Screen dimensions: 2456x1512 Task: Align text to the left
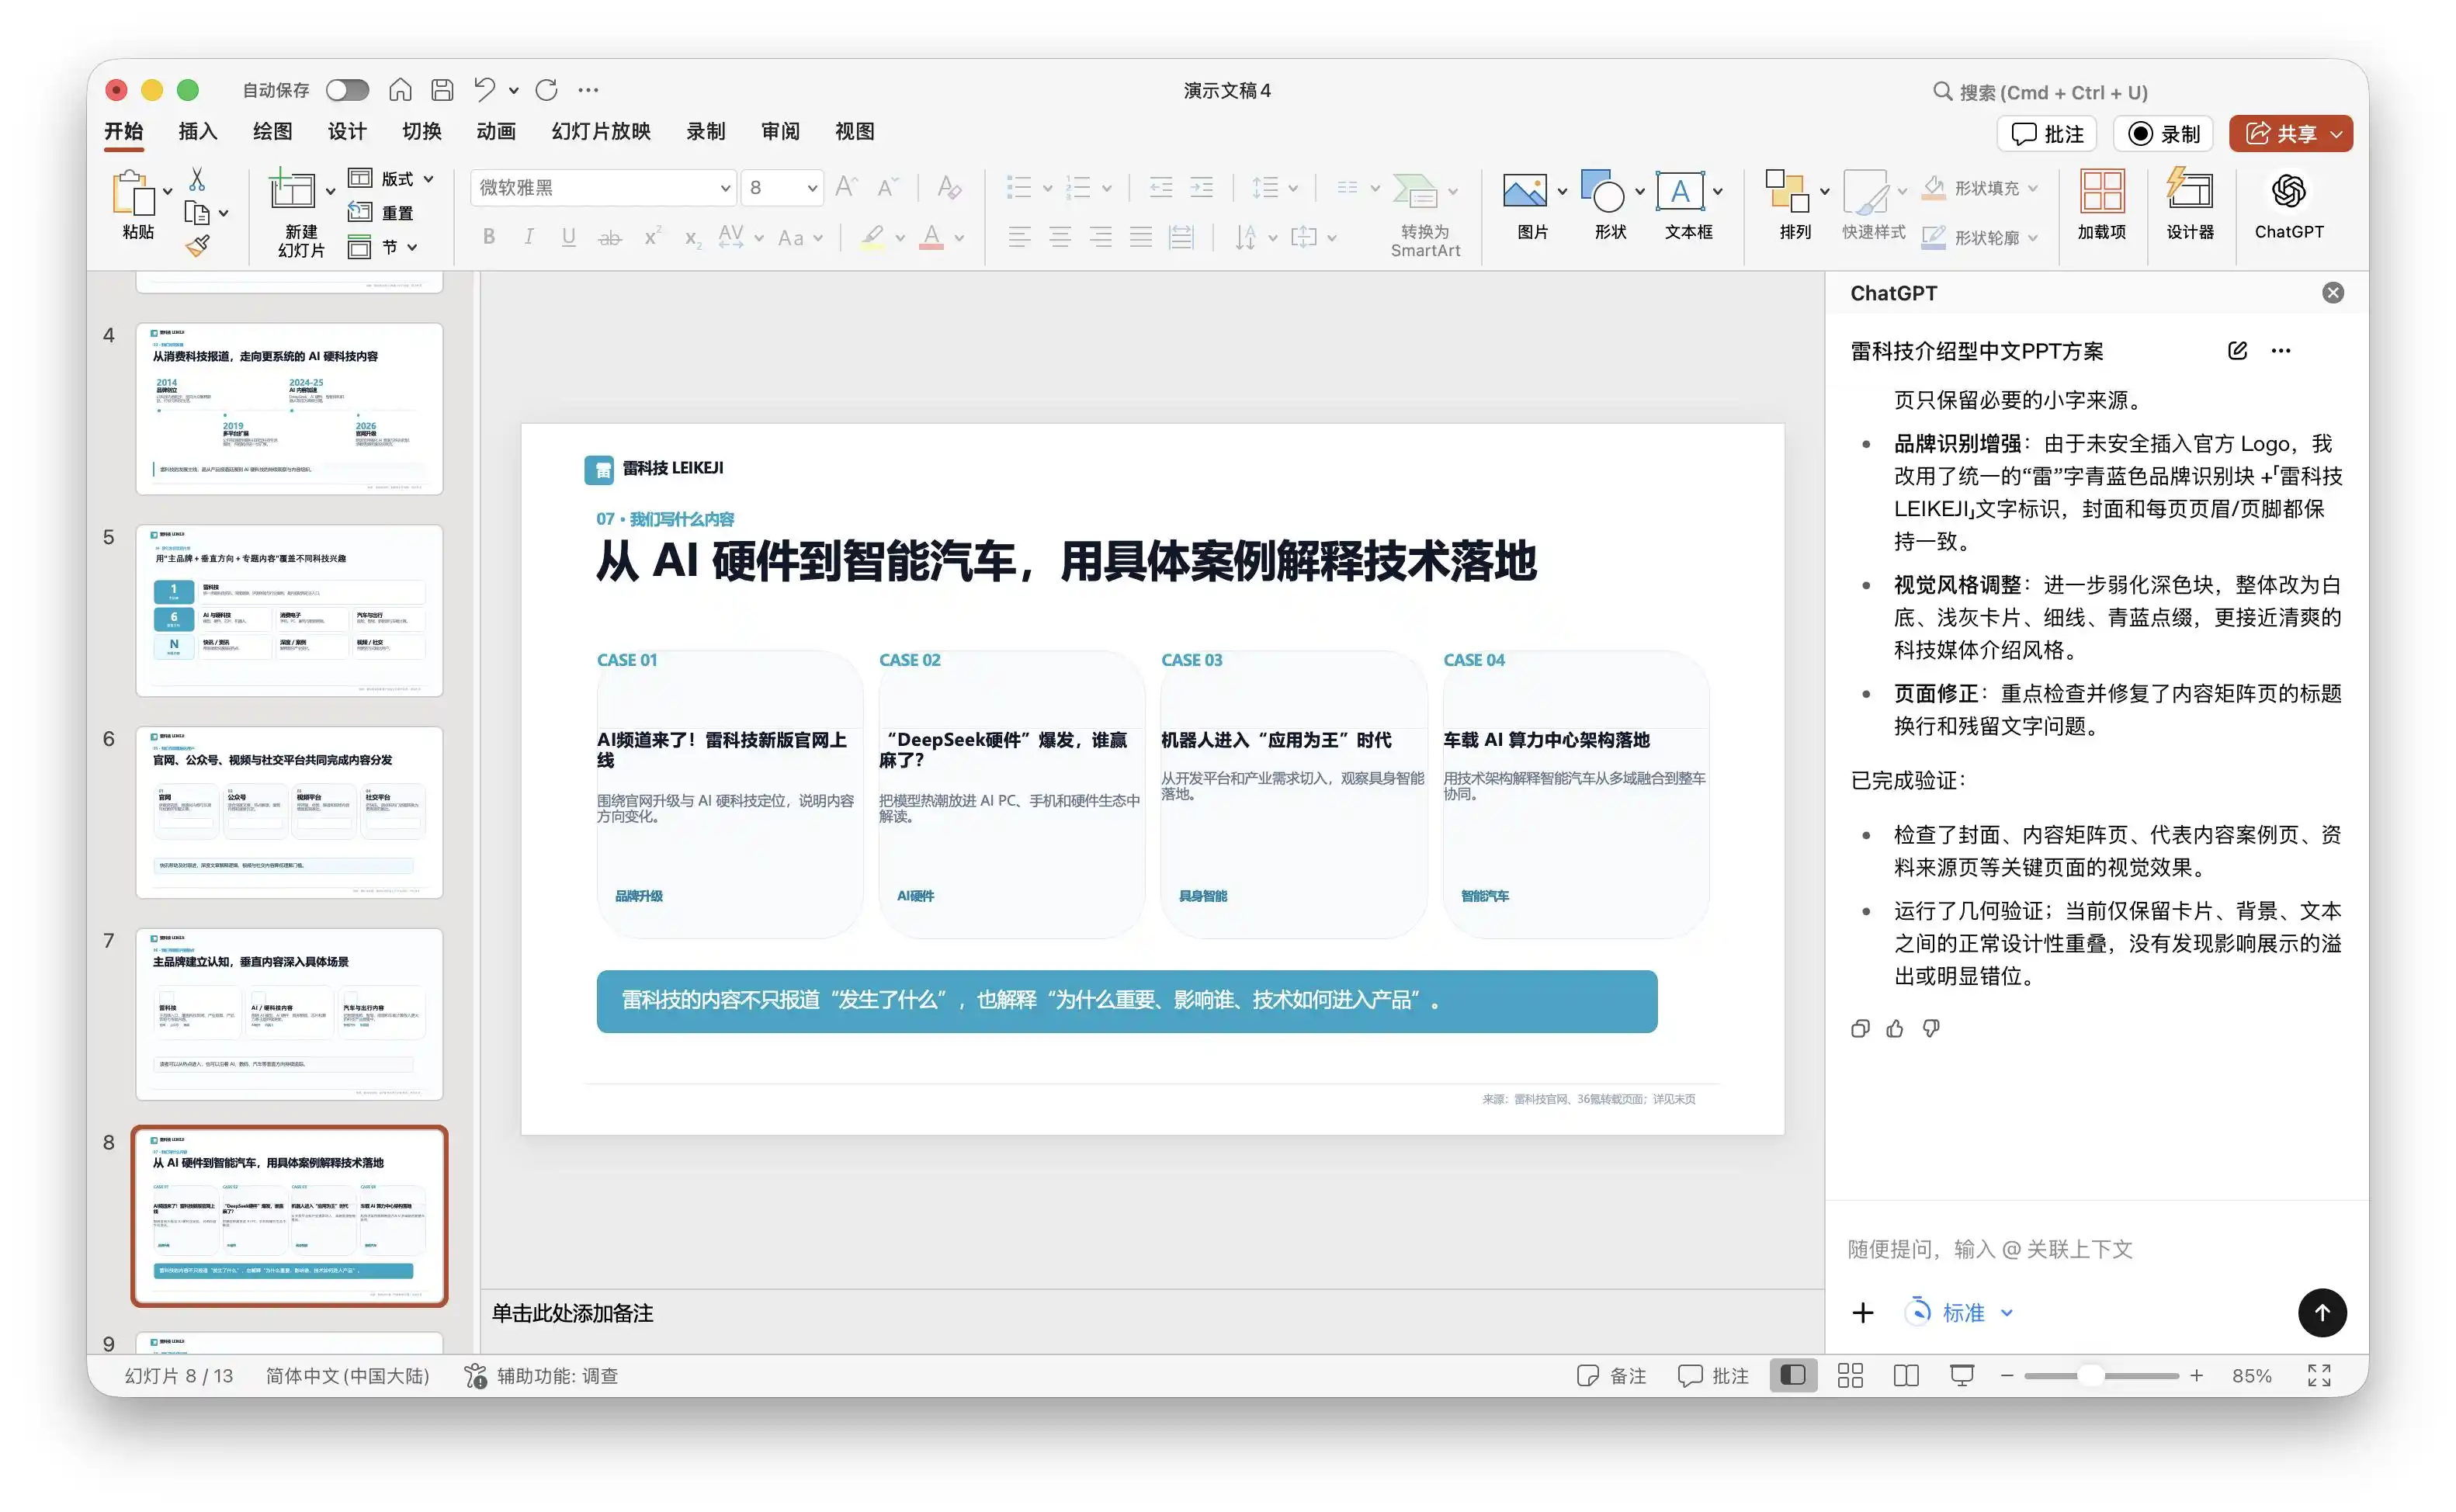click(x=1019, y=237)
